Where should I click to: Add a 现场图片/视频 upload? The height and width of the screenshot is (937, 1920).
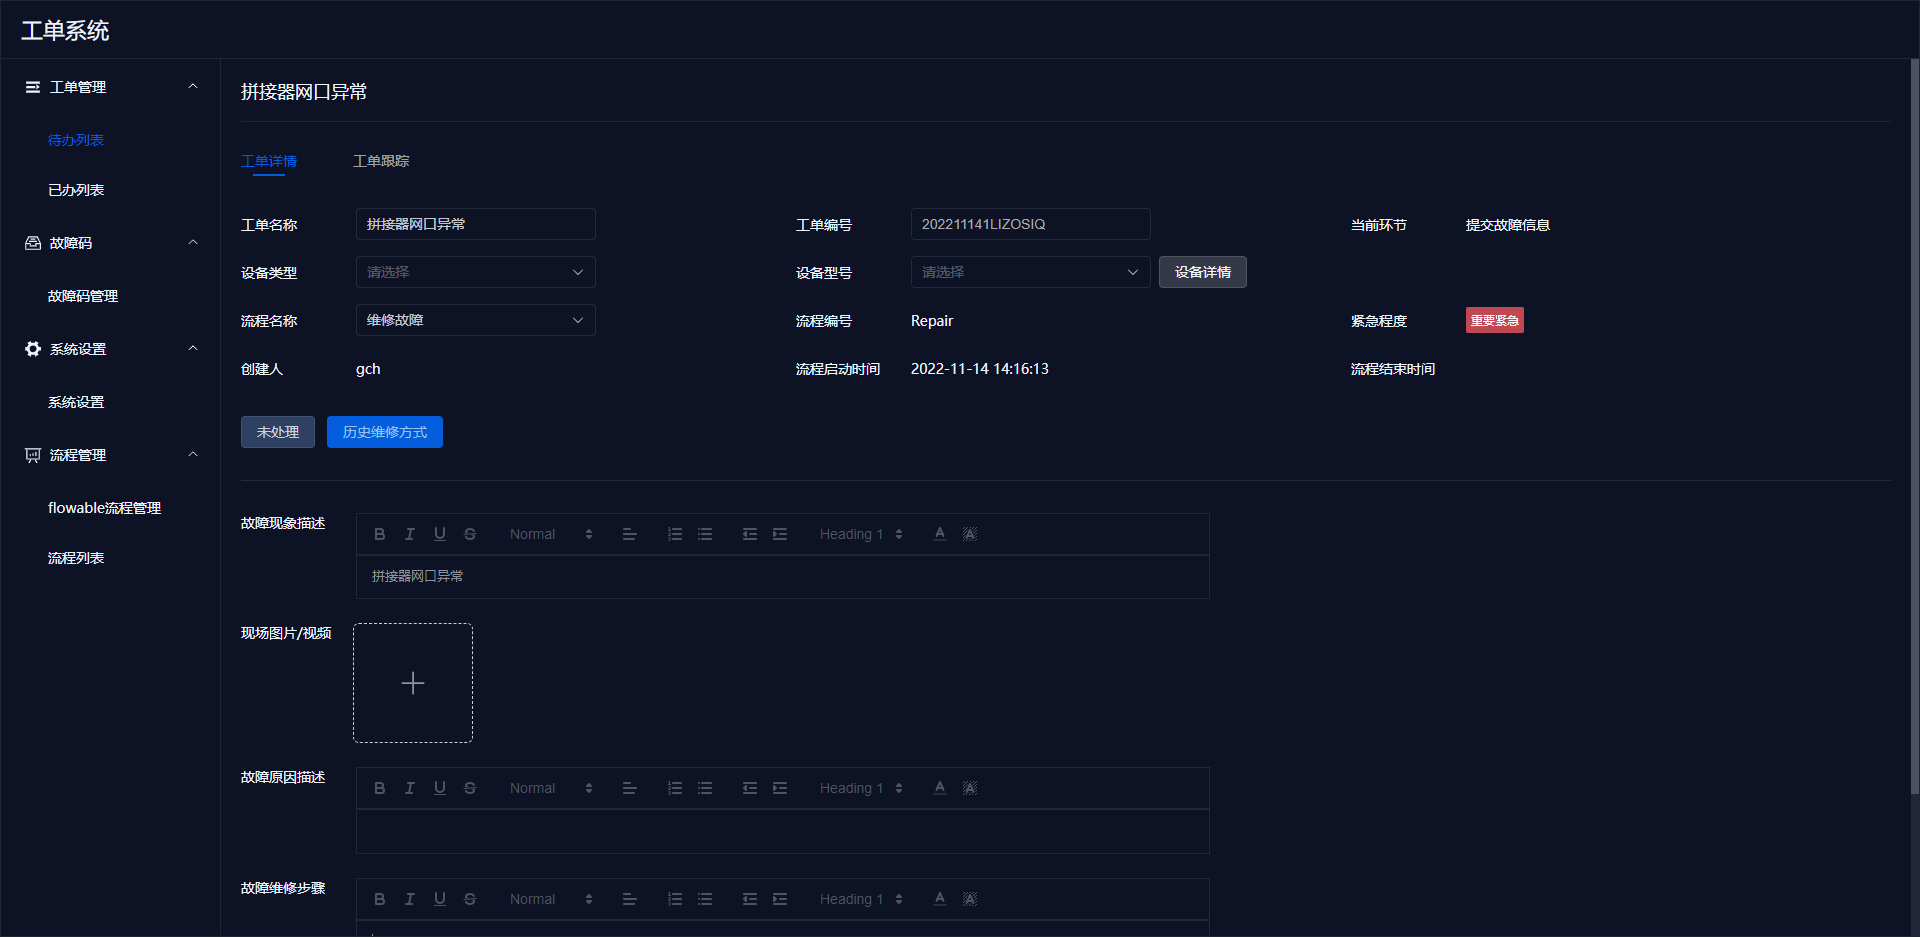point(413,683)
